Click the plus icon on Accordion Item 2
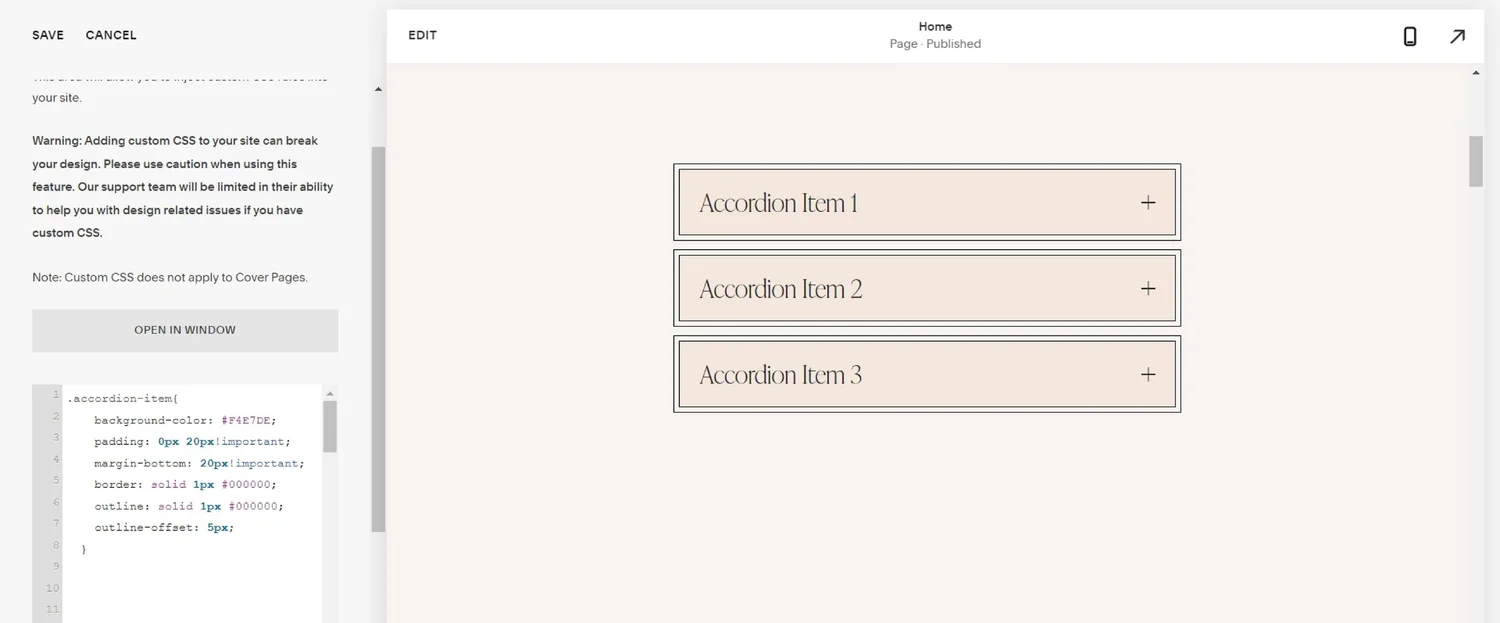Image resolution: width=1500 pixels, height=623 pixels. (1147, 288)
